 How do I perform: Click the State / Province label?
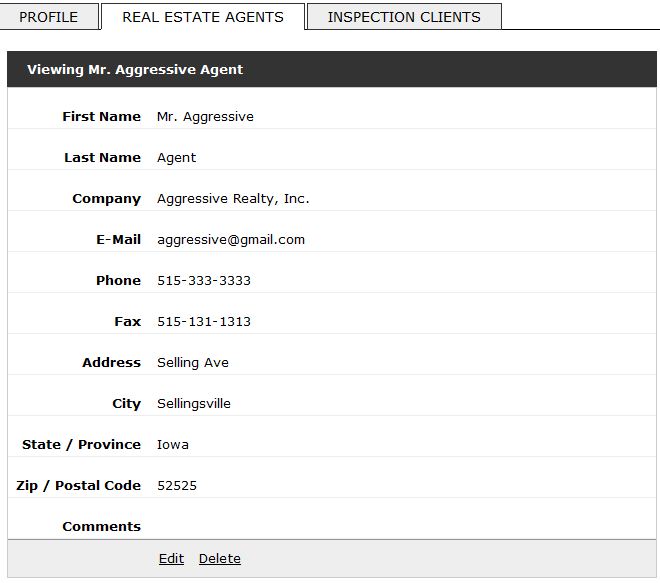pos(81,445)
